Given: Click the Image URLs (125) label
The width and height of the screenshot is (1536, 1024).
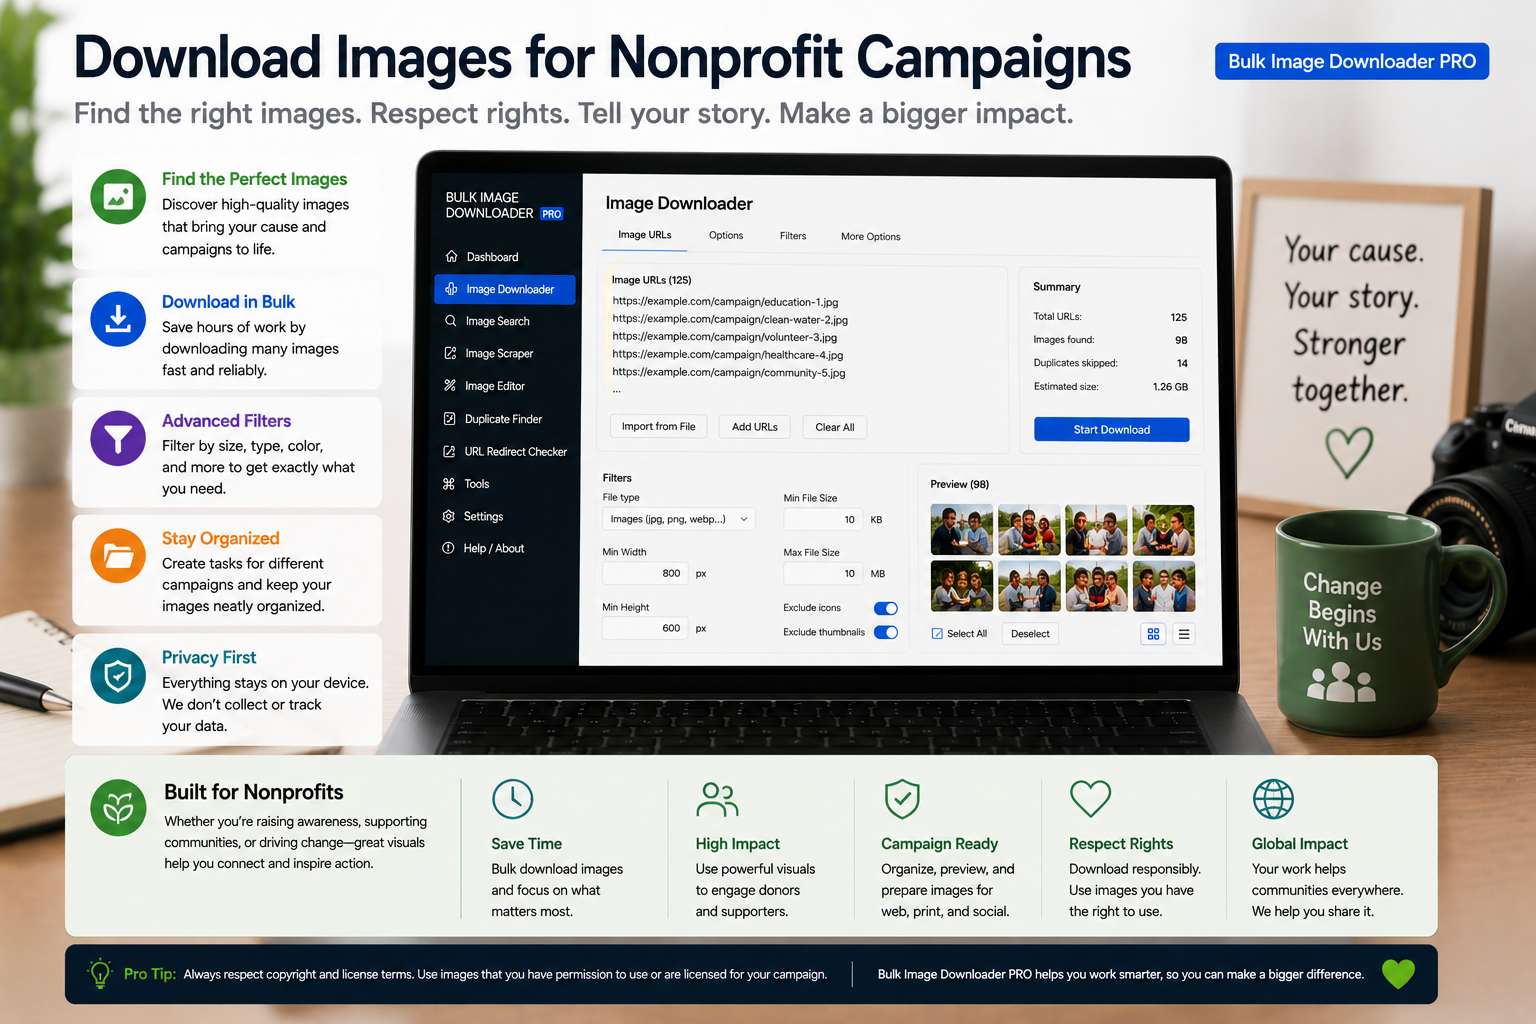Looking at the screenshot, I should pyautogui.click(x=651, y=280).
